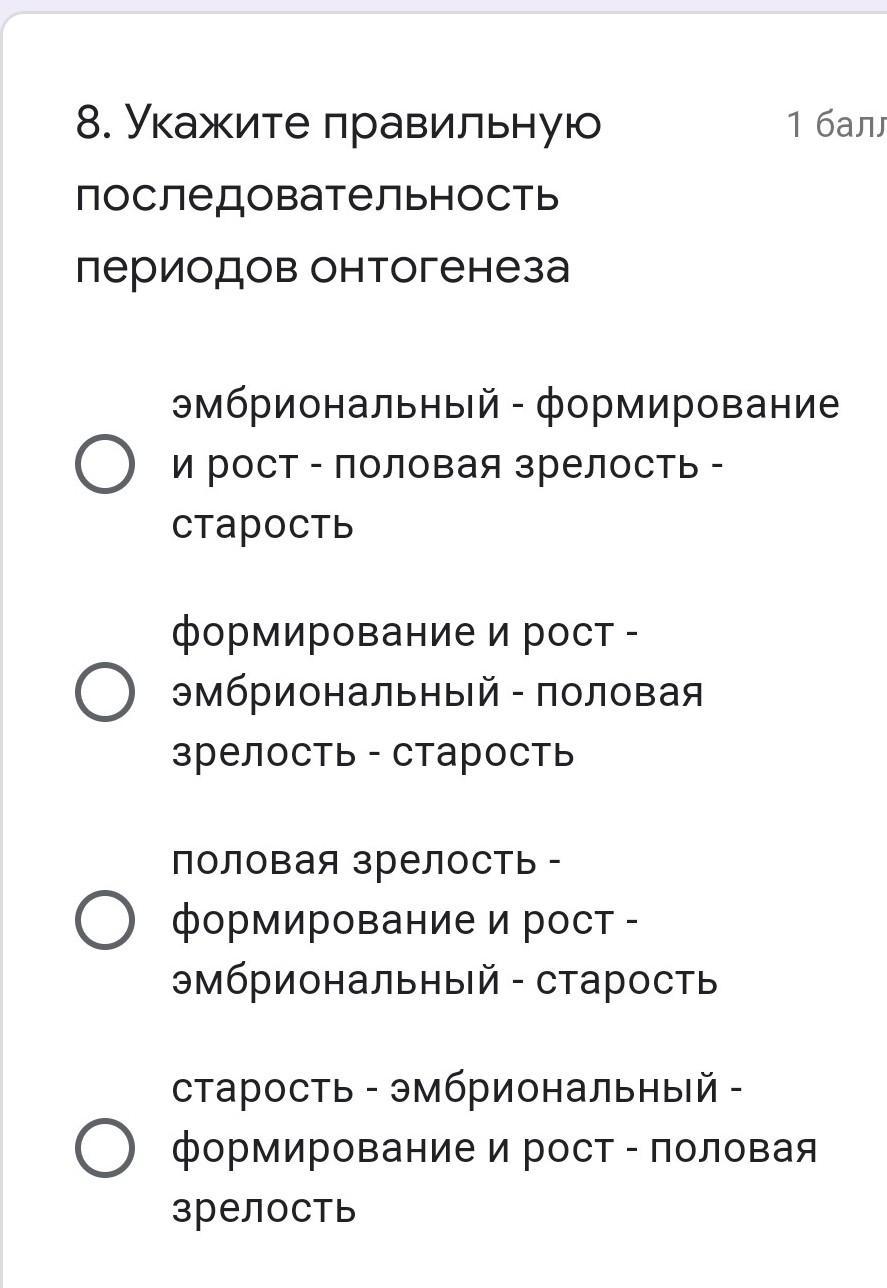Click the number '8.' of the question
This screenshot has width=887, height=1288.
pyautogui.click(x=93, y=124)
